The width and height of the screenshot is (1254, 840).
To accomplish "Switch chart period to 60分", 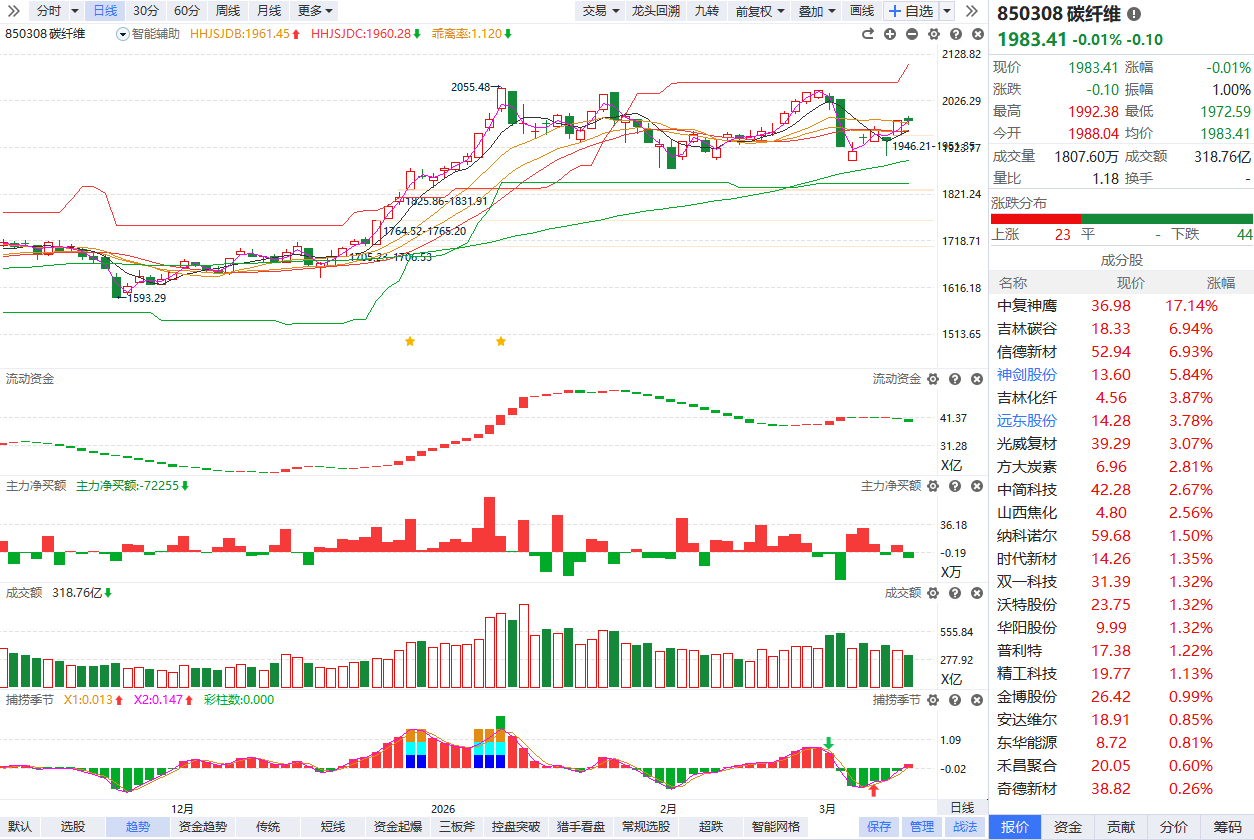I will 186,11.
